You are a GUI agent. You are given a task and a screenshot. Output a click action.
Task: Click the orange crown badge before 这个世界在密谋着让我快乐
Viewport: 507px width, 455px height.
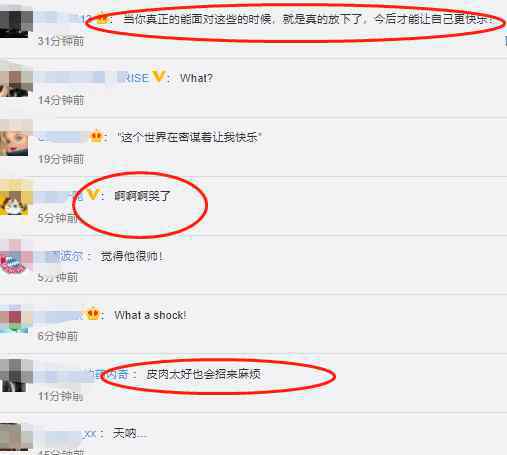[x=96, y=136]
